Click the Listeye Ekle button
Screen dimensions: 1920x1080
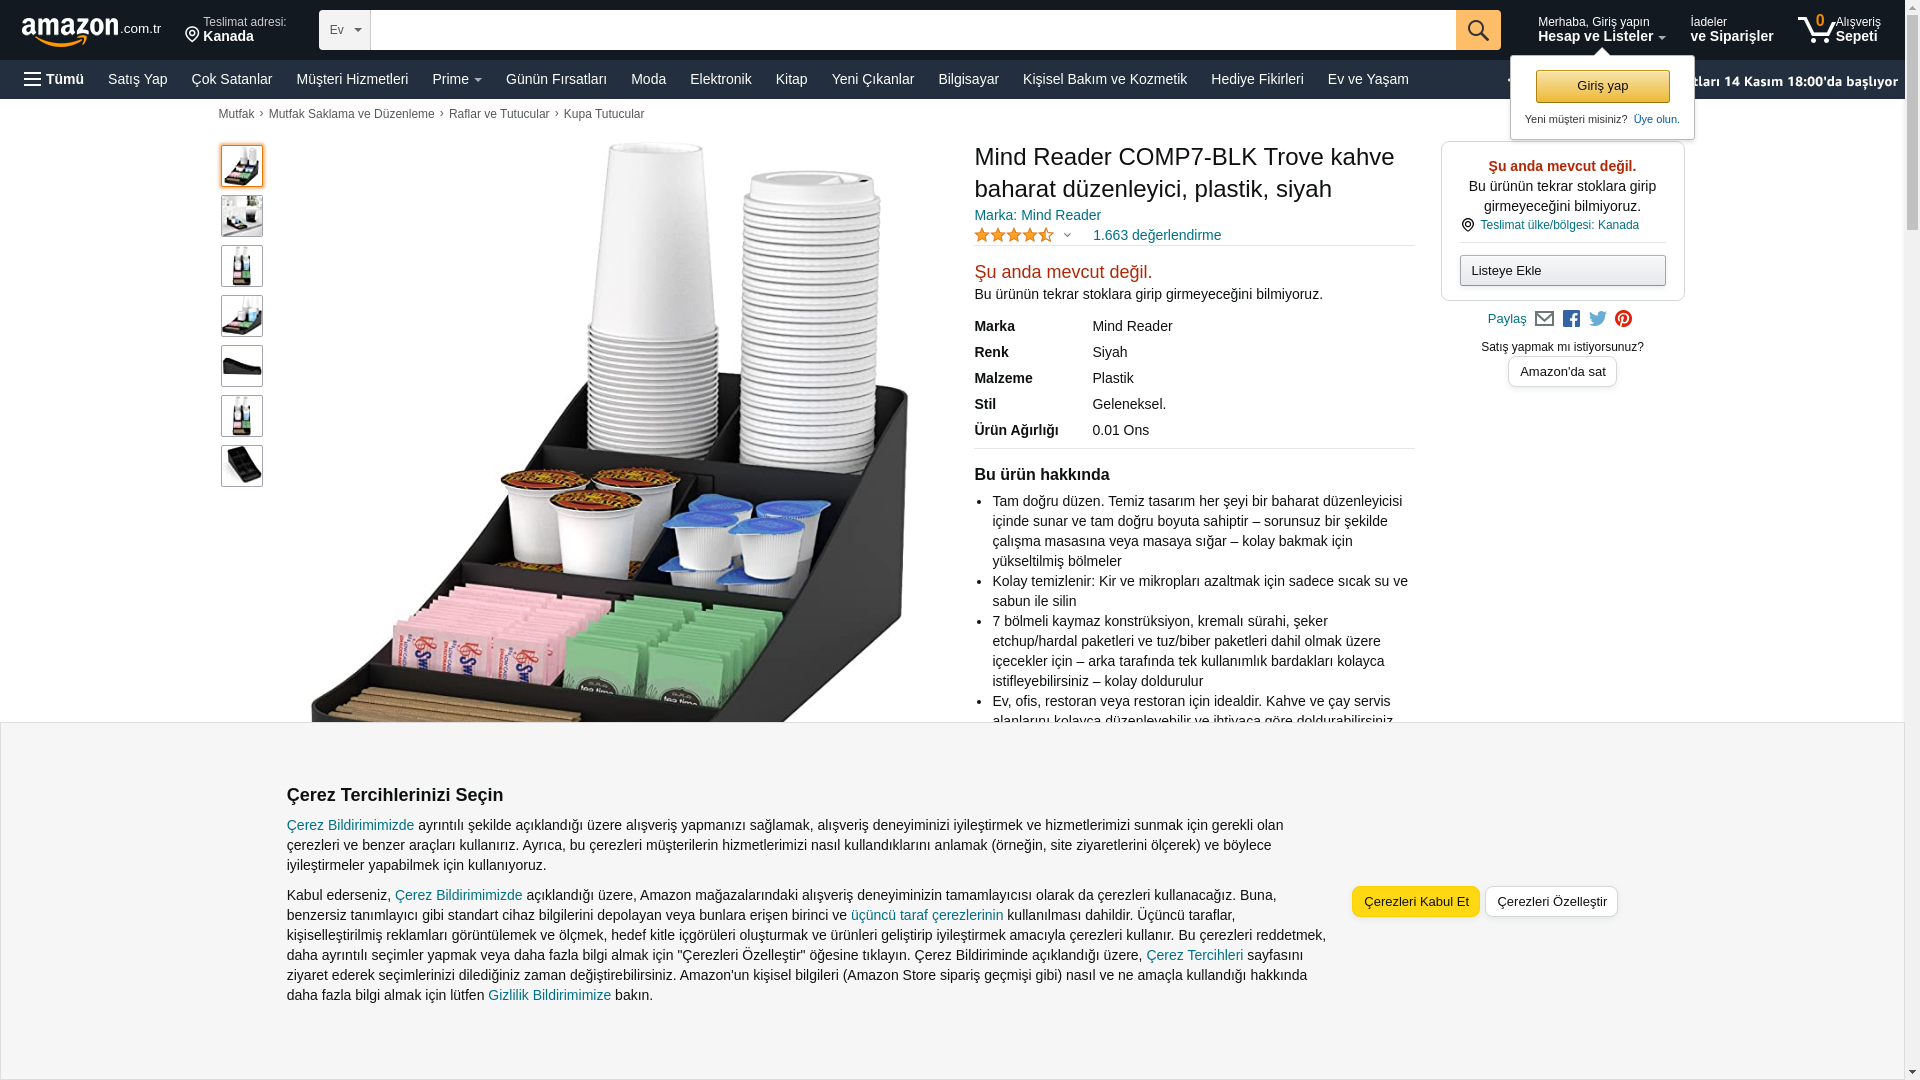(1562, 270)
